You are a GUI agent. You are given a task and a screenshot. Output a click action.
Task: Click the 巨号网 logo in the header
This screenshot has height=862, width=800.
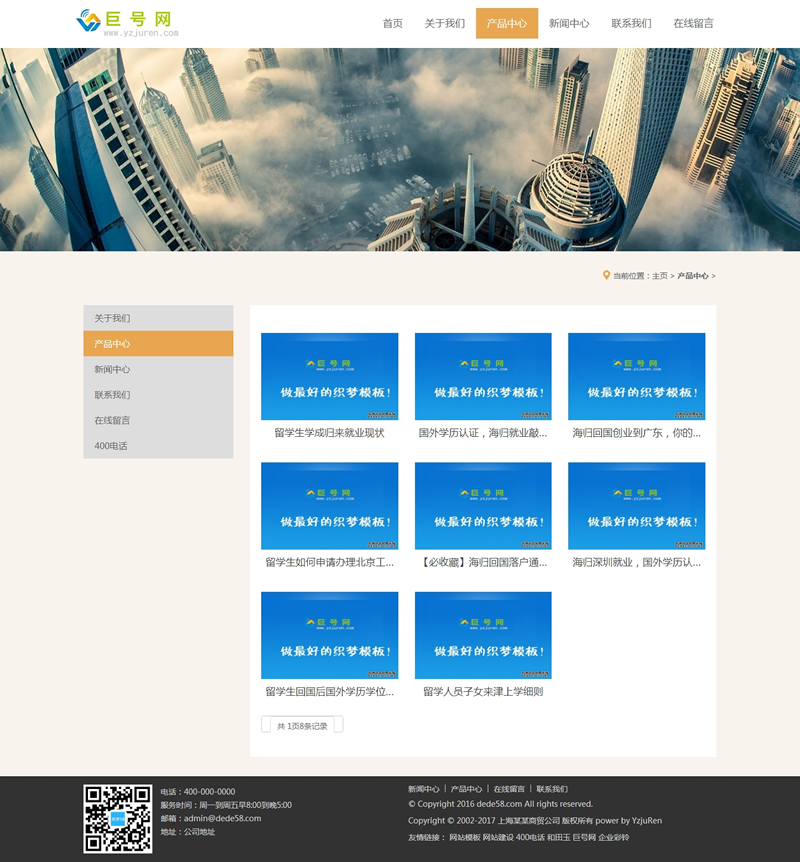pyautogui.click(x=127, y=22)
